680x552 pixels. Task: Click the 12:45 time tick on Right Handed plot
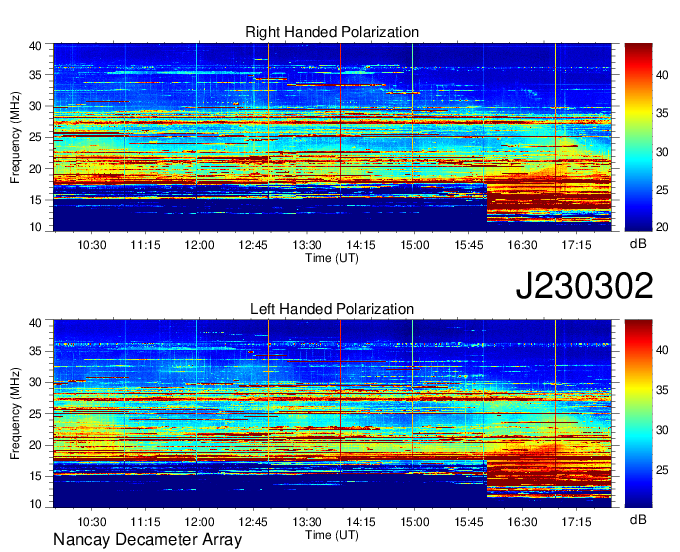tap(253, 245)
